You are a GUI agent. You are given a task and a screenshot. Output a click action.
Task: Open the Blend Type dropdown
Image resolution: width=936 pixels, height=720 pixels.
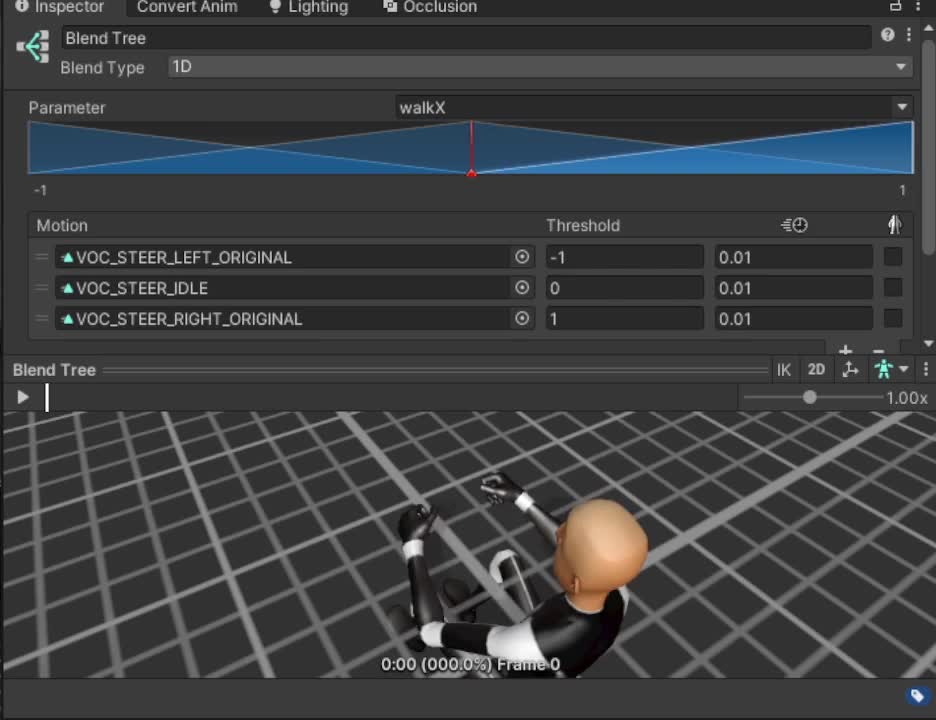click(540, 67)
